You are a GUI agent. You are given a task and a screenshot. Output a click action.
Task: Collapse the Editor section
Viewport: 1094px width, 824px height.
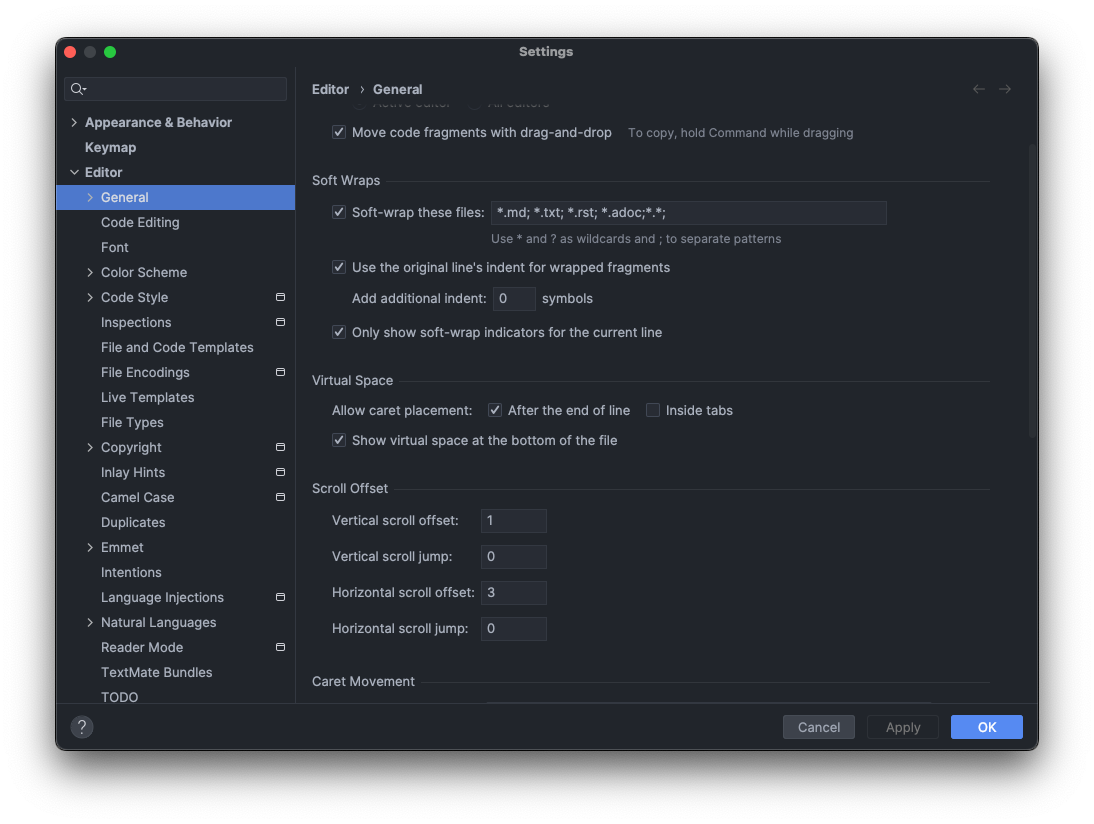74,172
